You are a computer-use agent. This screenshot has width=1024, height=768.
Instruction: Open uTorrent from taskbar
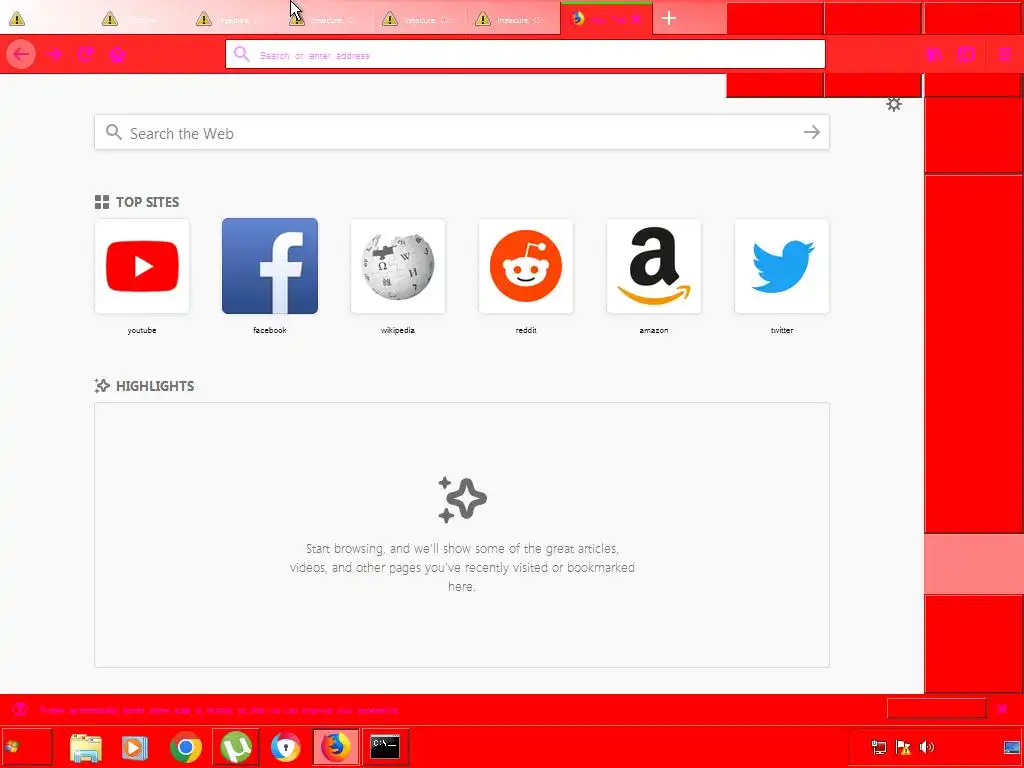click(x=236, y=746)
